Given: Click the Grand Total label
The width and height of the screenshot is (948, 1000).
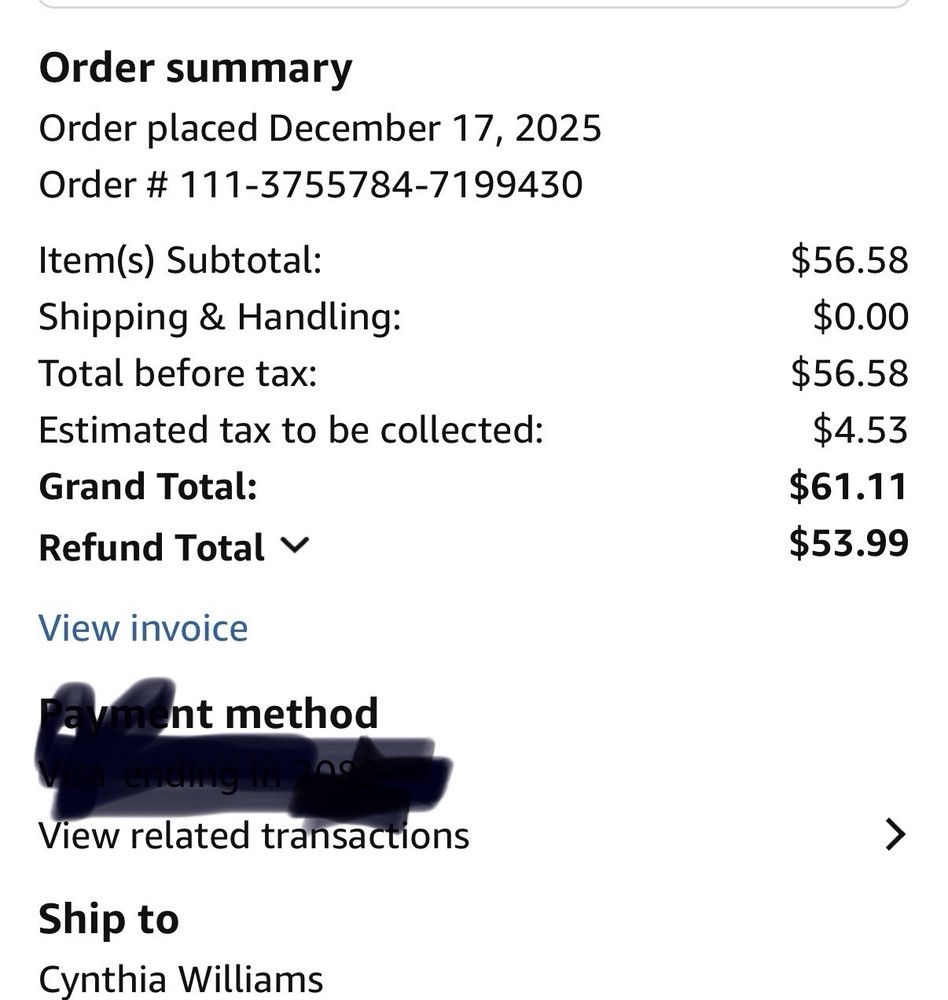Looking at the screenshot, I should 148,487.
